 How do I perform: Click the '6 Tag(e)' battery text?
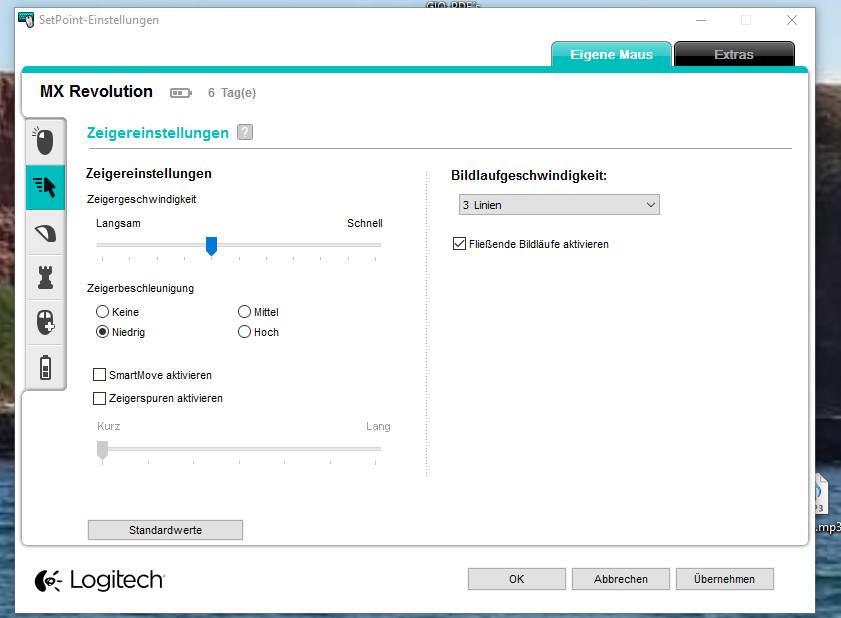232,93
